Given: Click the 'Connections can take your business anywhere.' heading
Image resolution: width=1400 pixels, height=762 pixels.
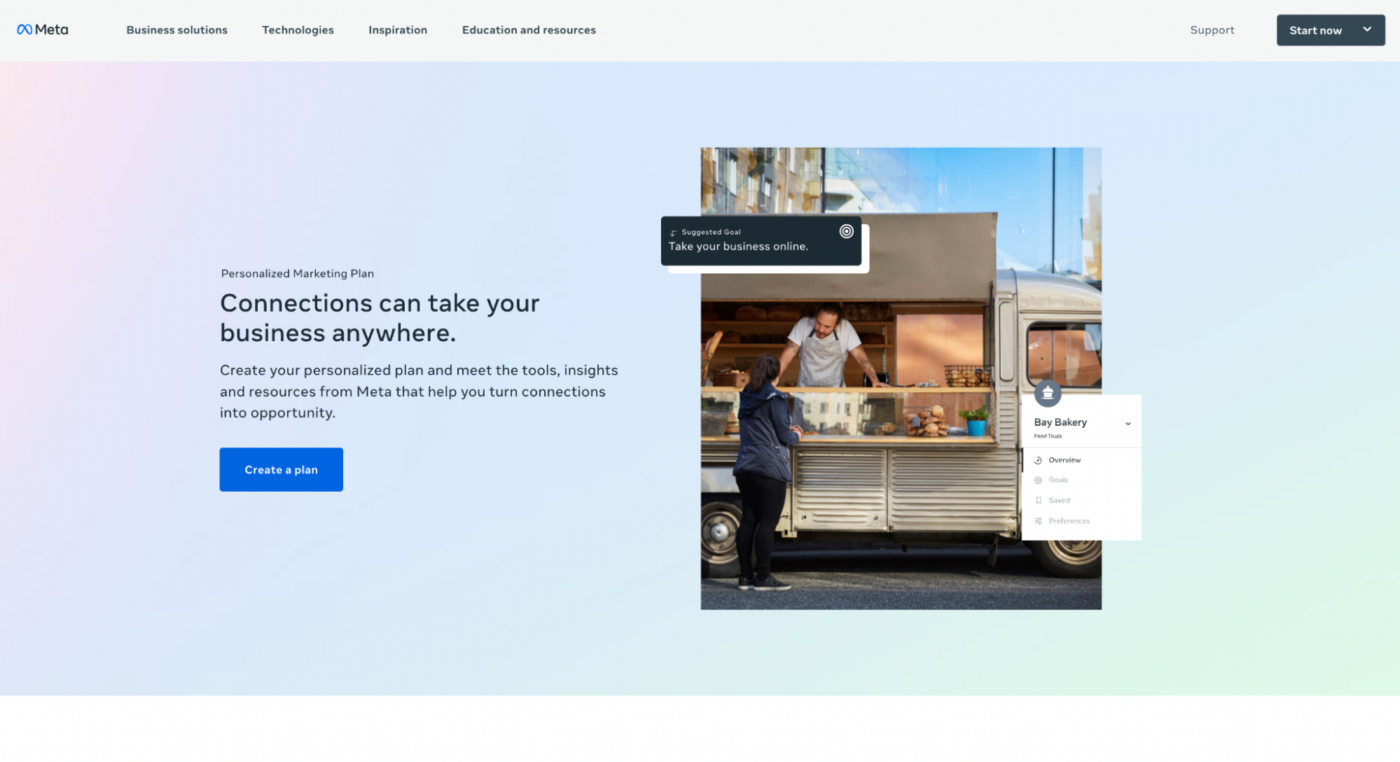Looking at the screenshot, I should pos(379,317).
